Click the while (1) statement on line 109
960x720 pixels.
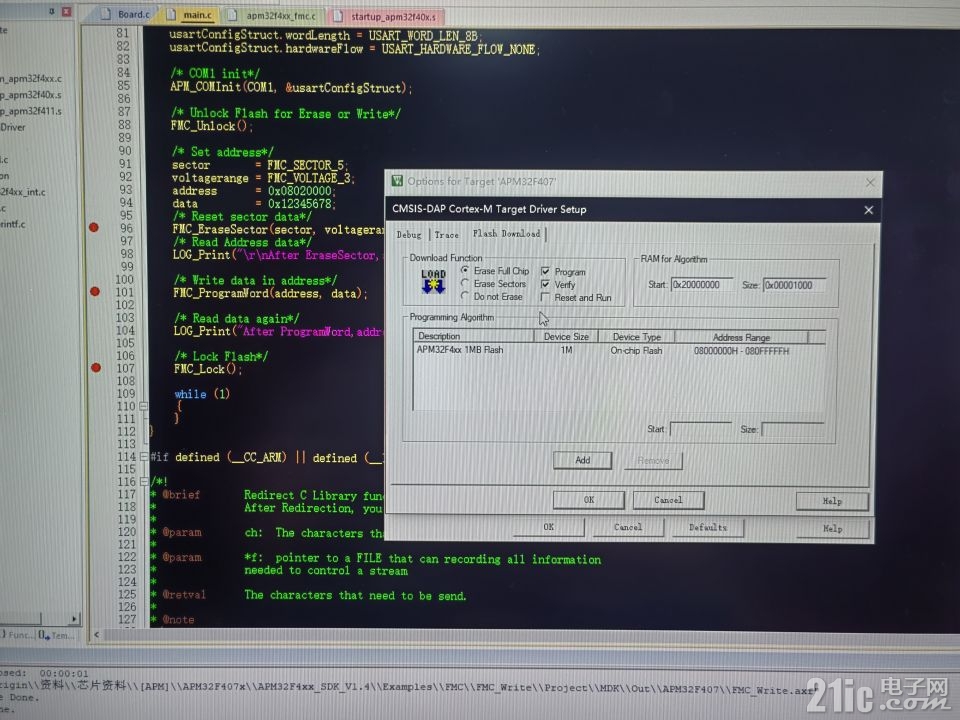click(202, 394)
